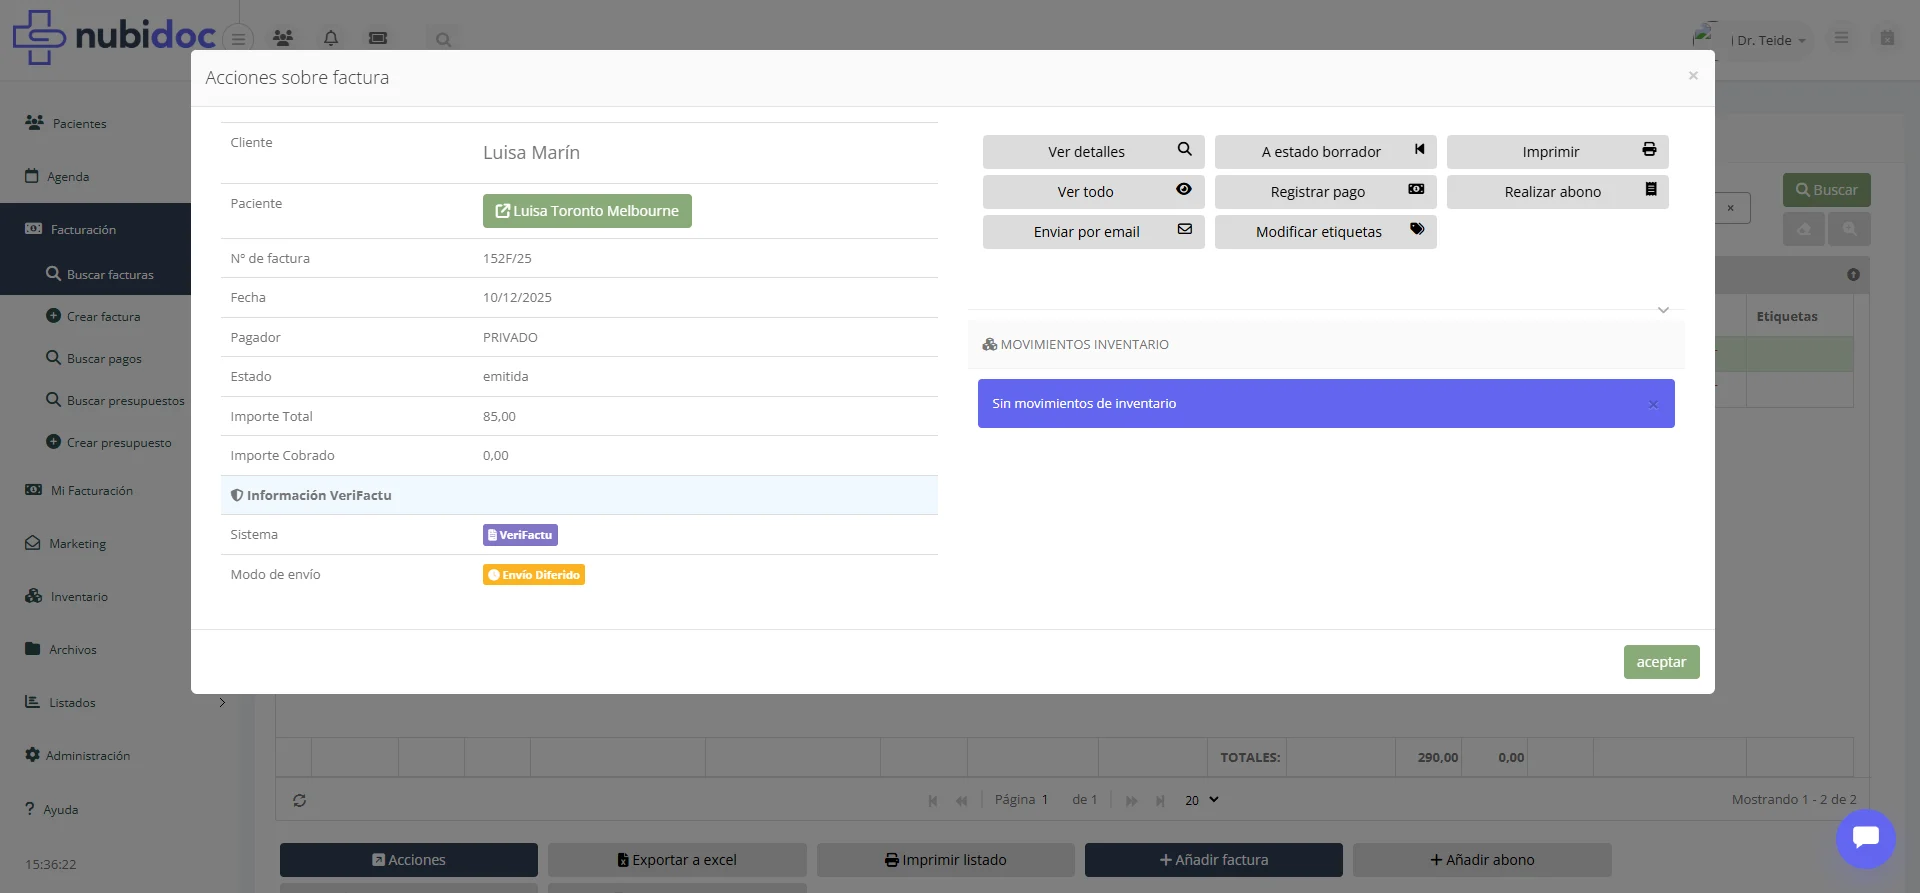
Task: Open Crear factura submenu item
Action: click(93, 316)
